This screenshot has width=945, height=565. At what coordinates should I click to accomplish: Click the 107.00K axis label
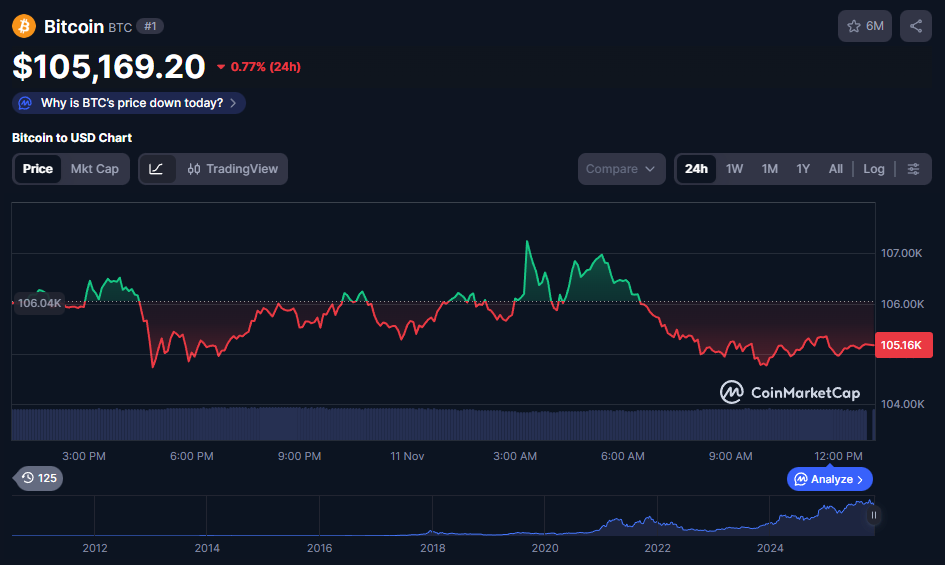(x=902, y=253)
